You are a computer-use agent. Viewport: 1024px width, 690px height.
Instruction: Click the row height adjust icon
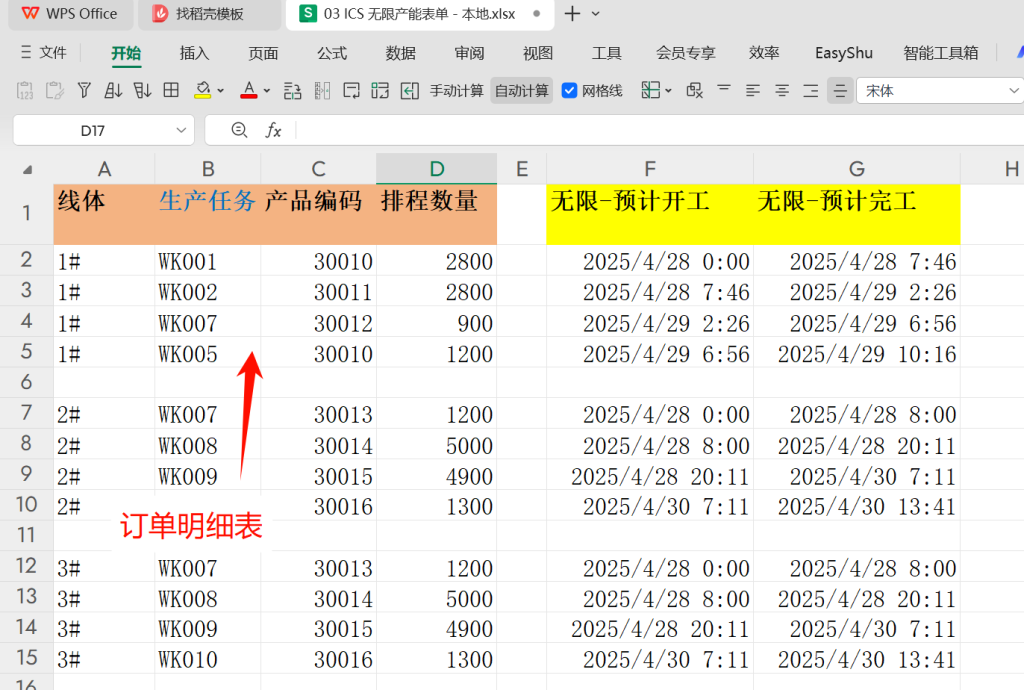pos(293,91)
